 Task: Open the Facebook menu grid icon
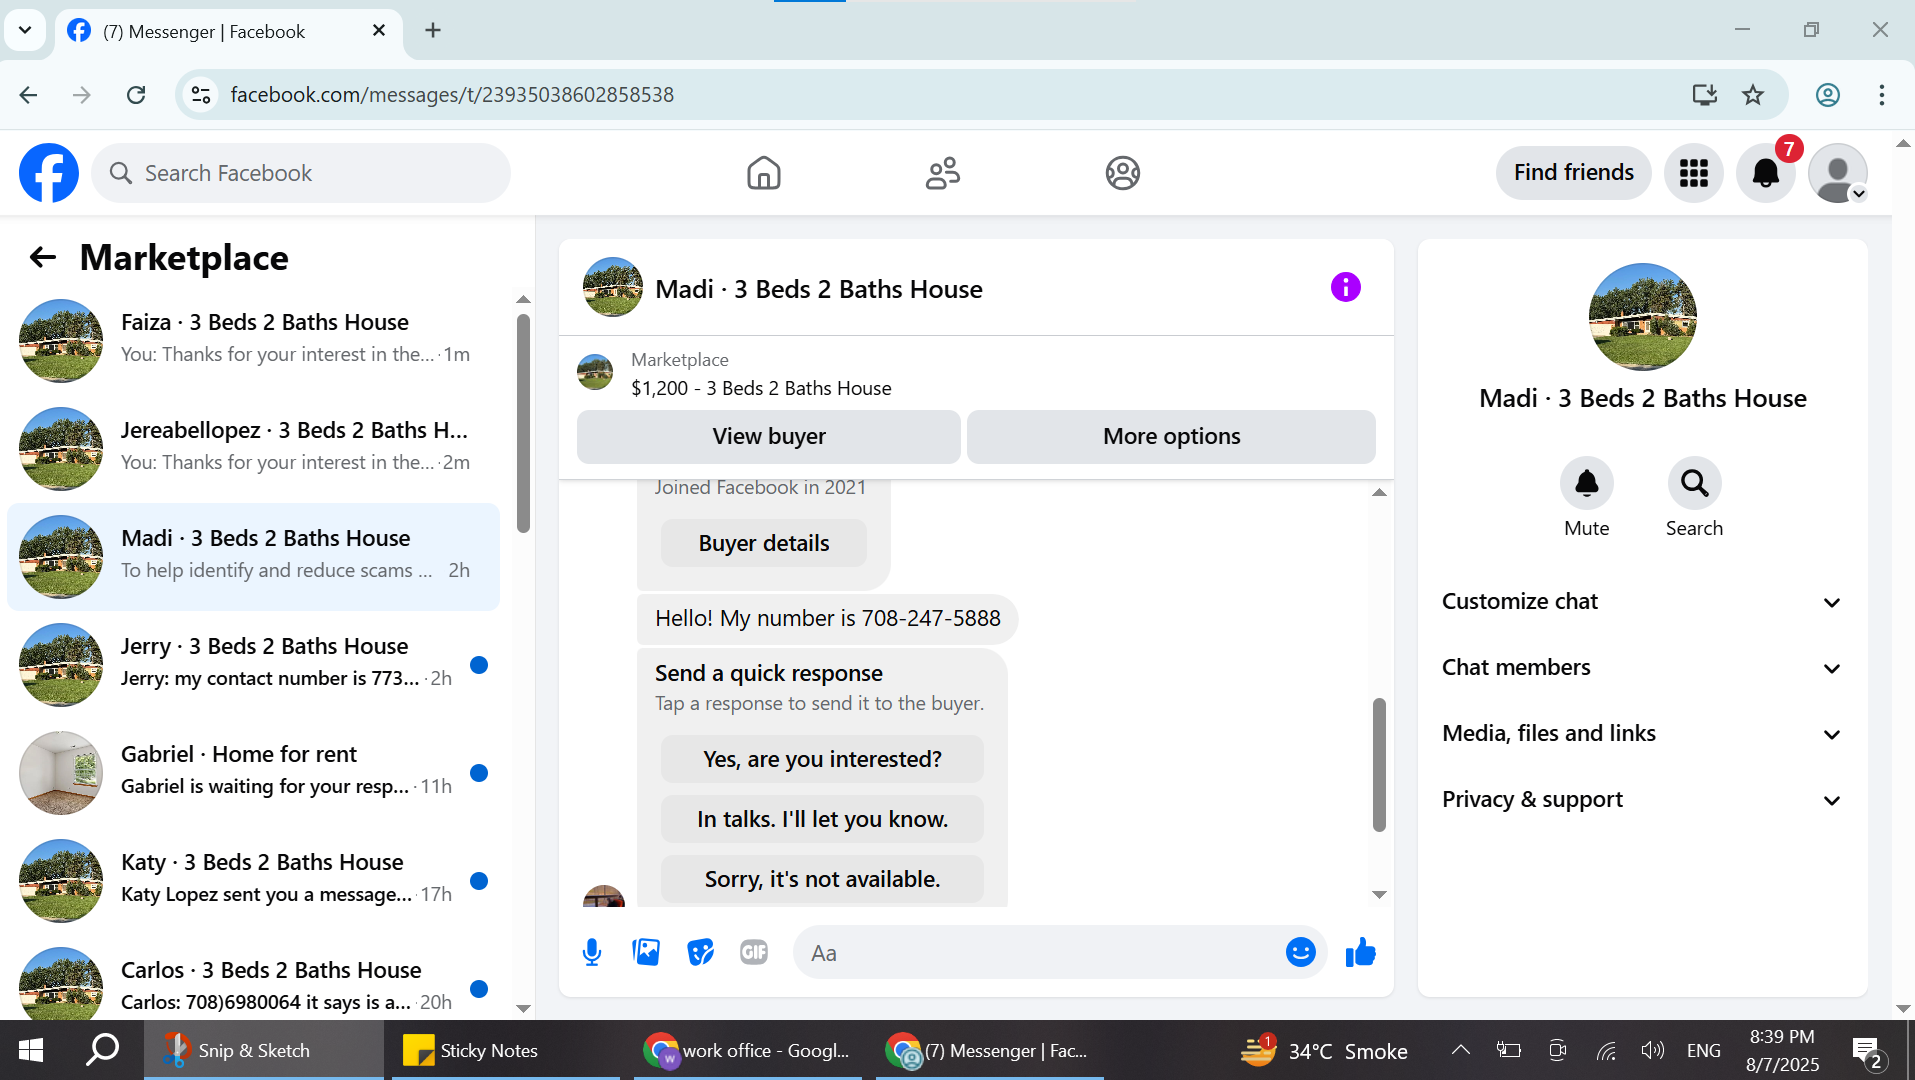tap(1694, 173)
